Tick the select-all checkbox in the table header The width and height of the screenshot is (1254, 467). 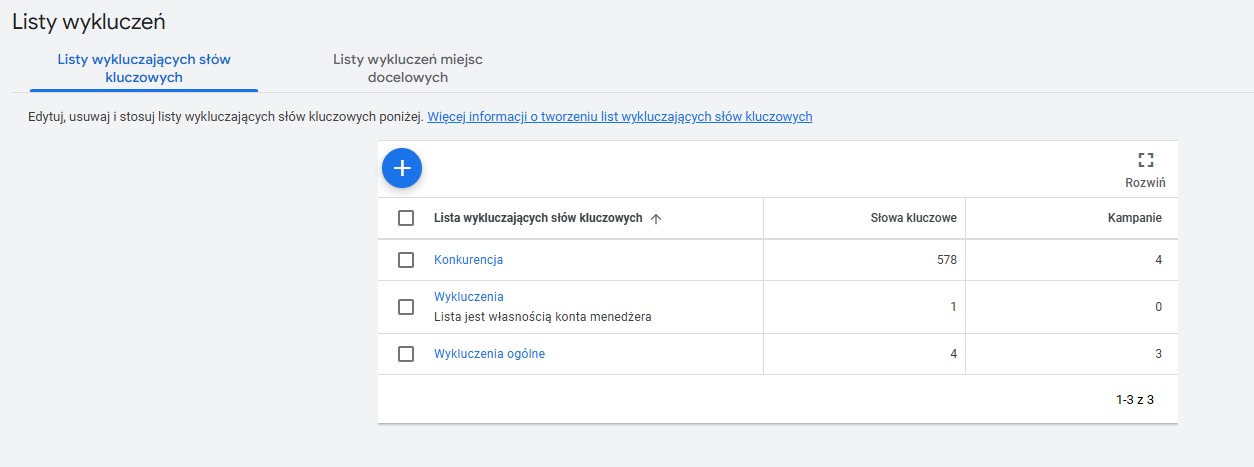click(406, 218)
